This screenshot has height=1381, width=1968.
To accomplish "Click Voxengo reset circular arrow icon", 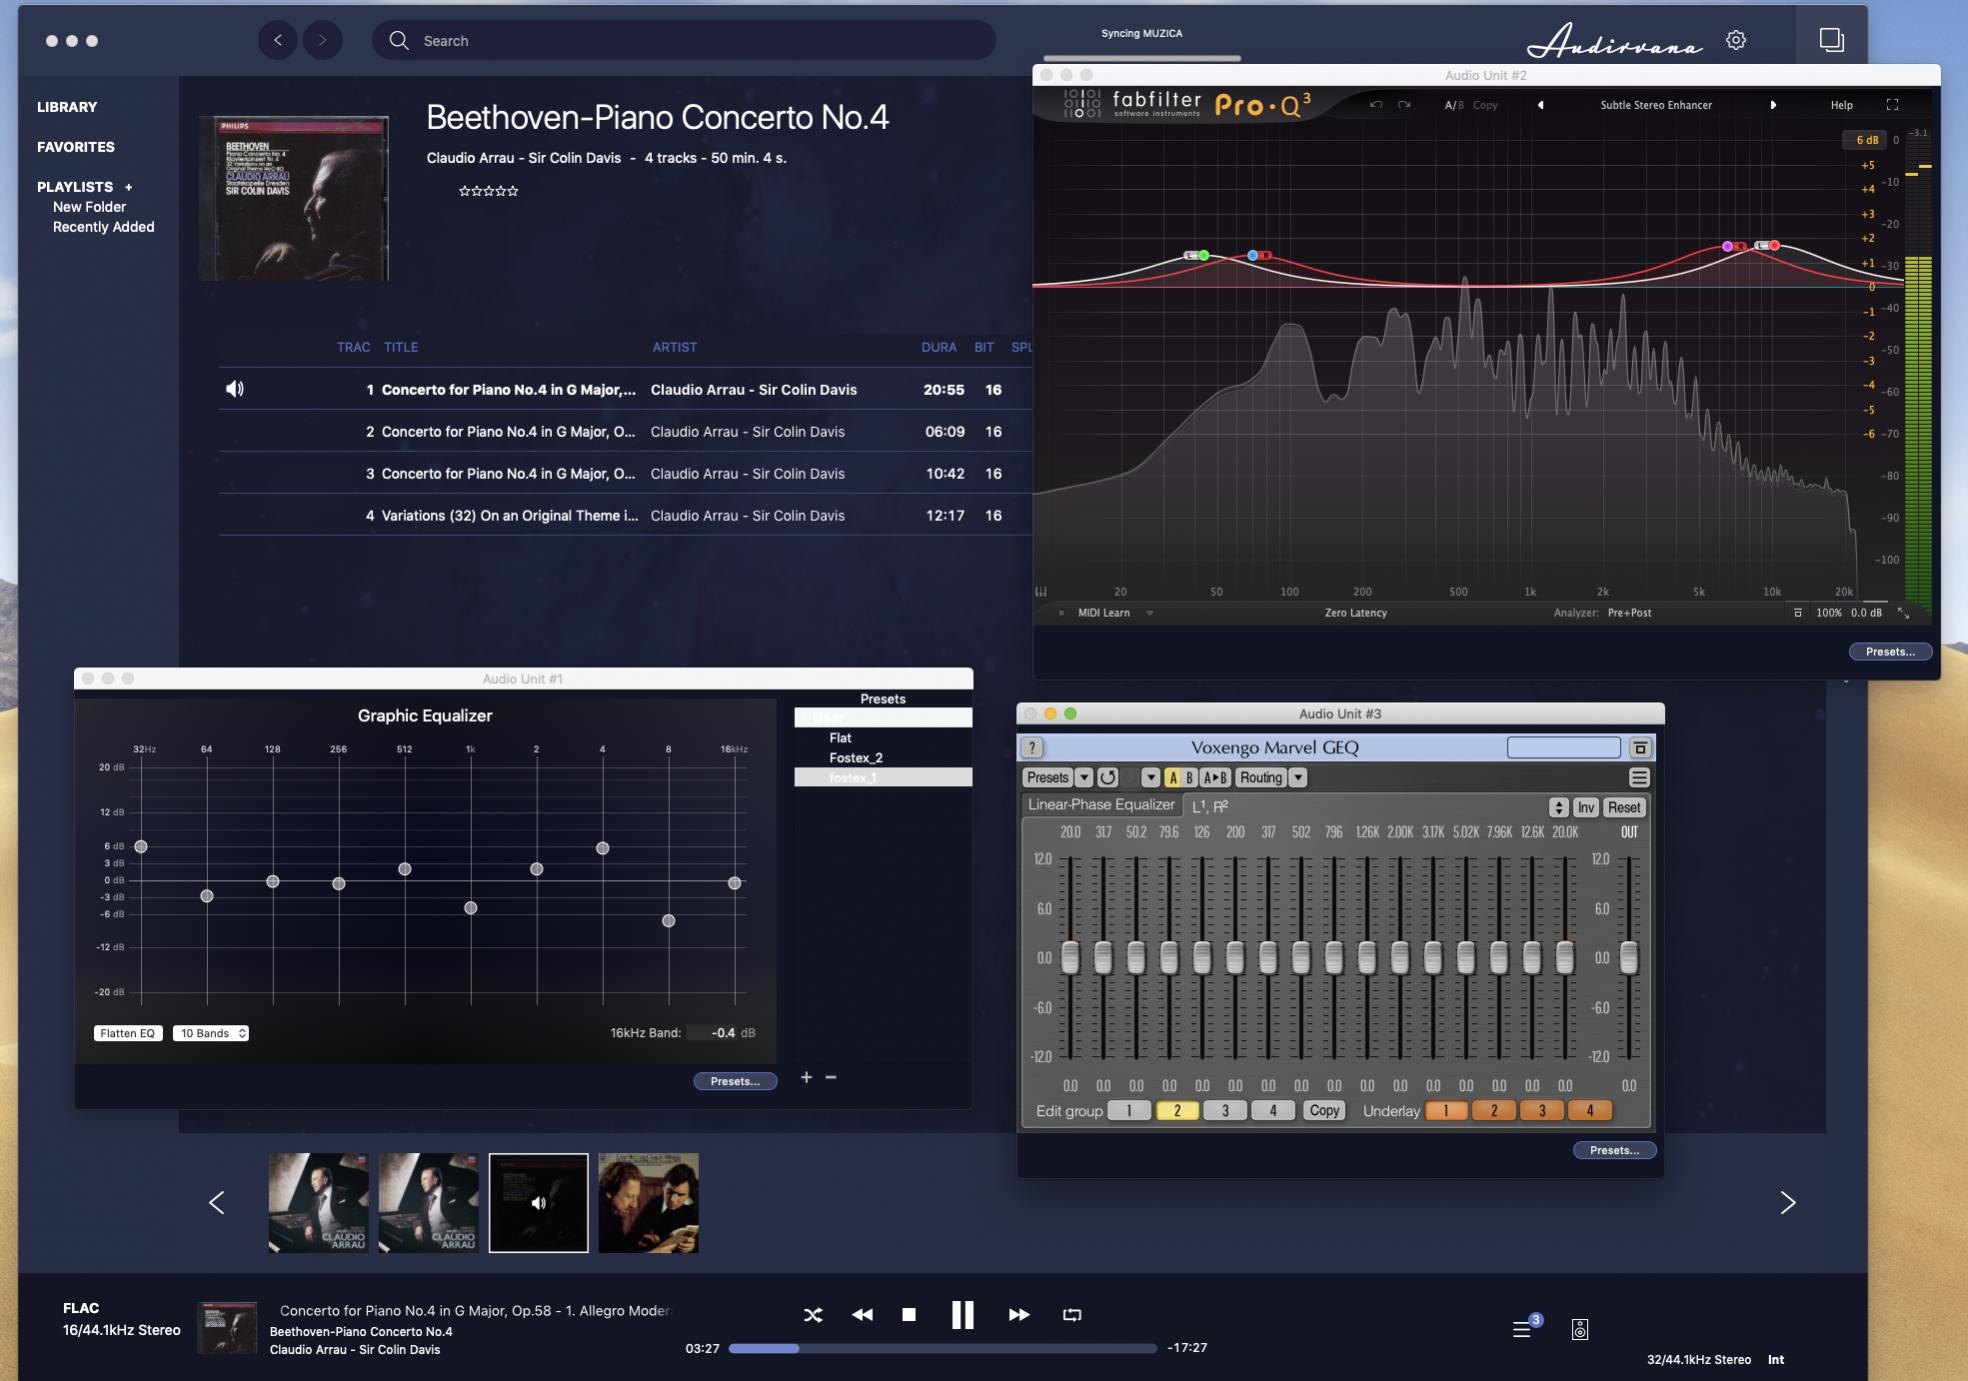I will click(x=1107, y=778).
